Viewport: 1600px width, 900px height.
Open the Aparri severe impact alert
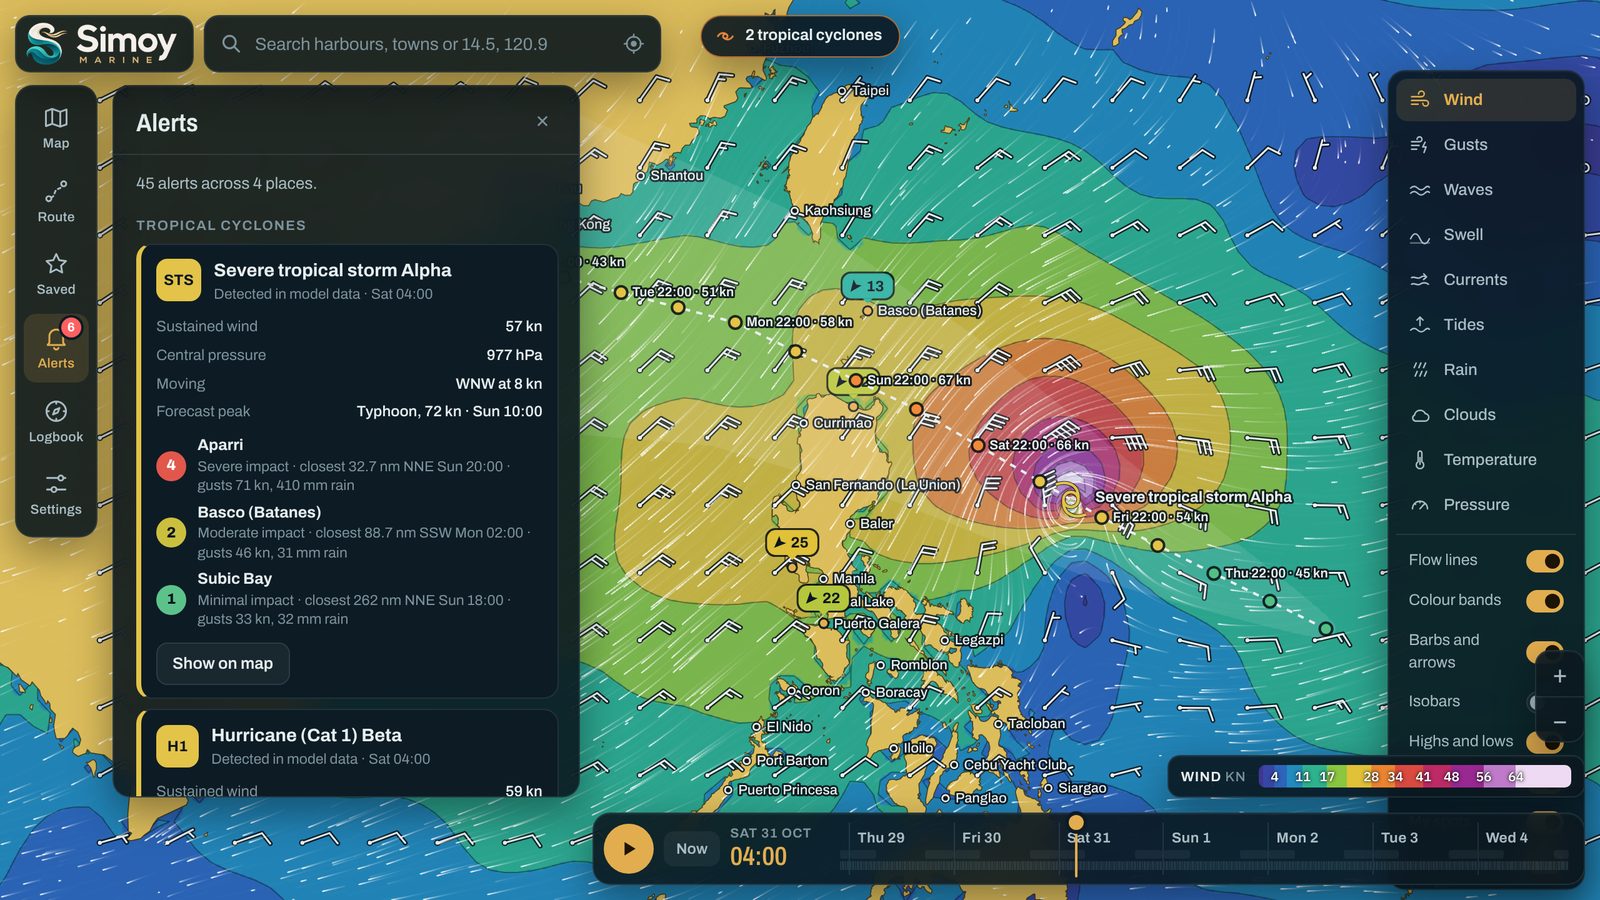(349, 465)
